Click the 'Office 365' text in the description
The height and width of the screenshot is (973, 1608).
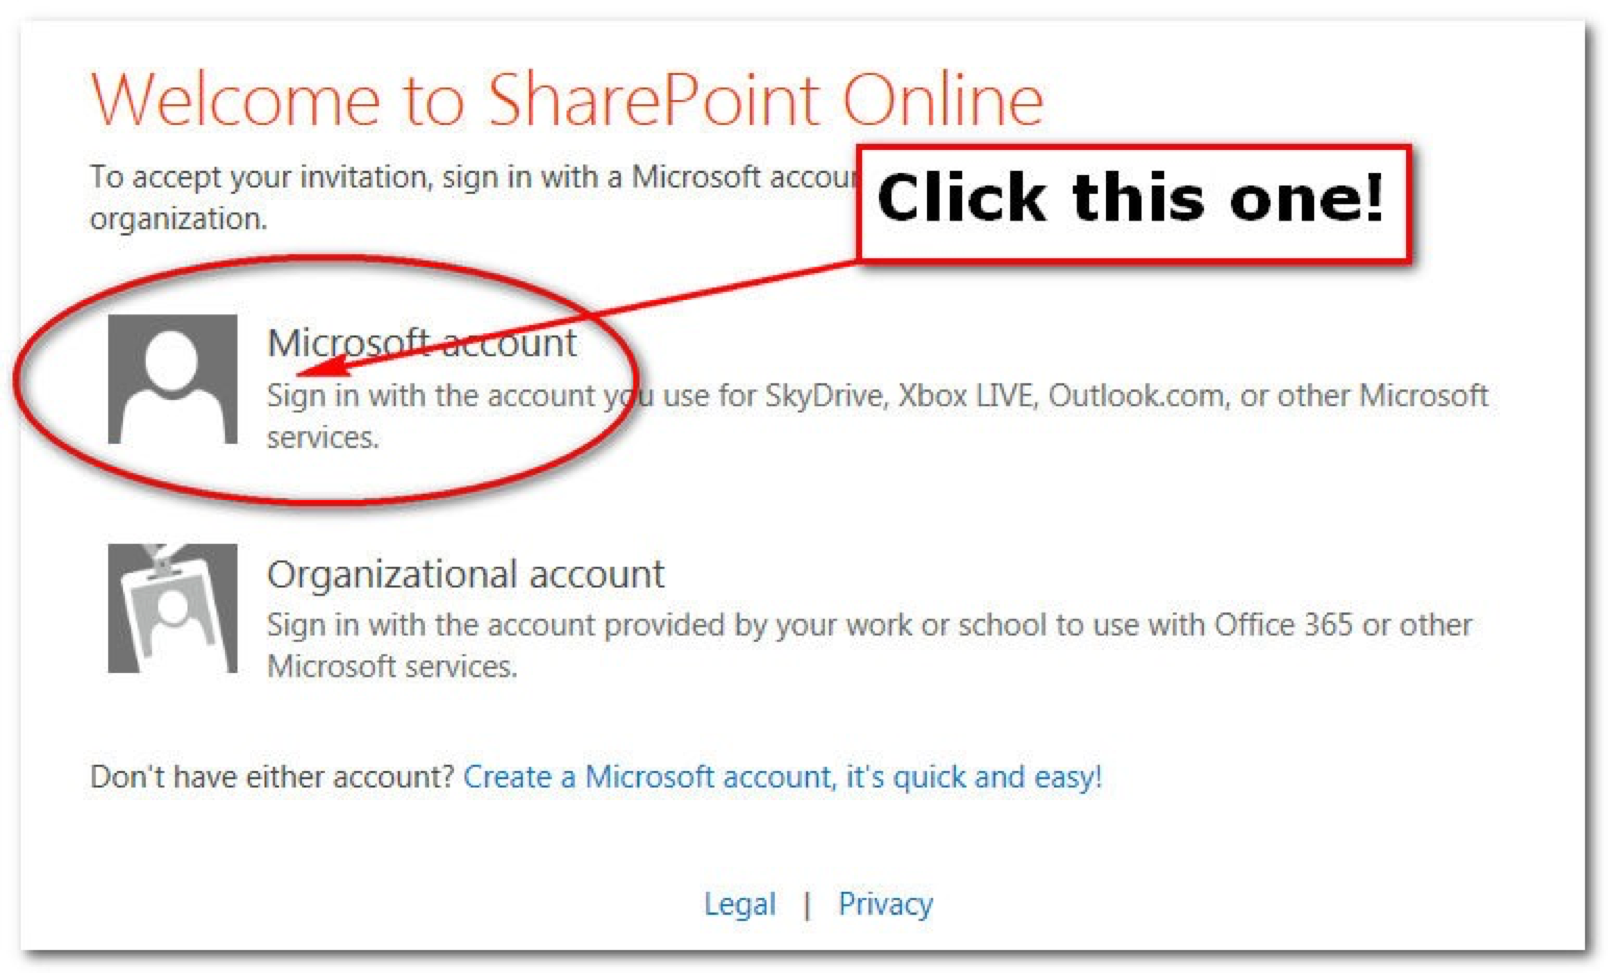tap(1283, 625)
